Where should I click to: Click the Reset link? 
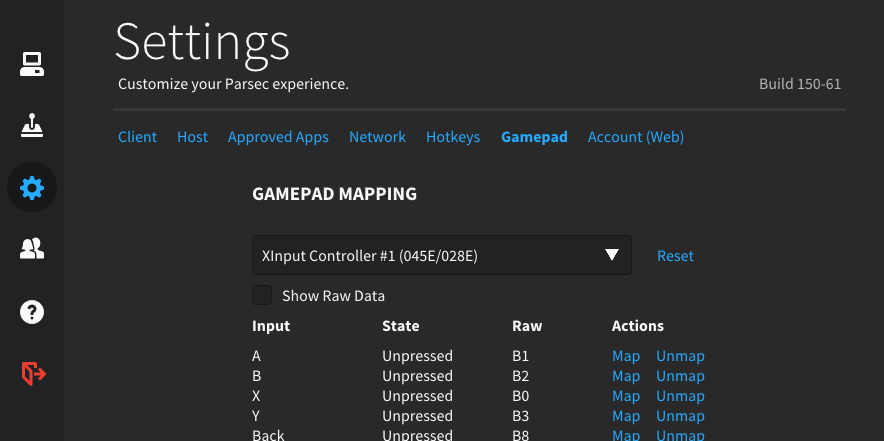[675, 256]
